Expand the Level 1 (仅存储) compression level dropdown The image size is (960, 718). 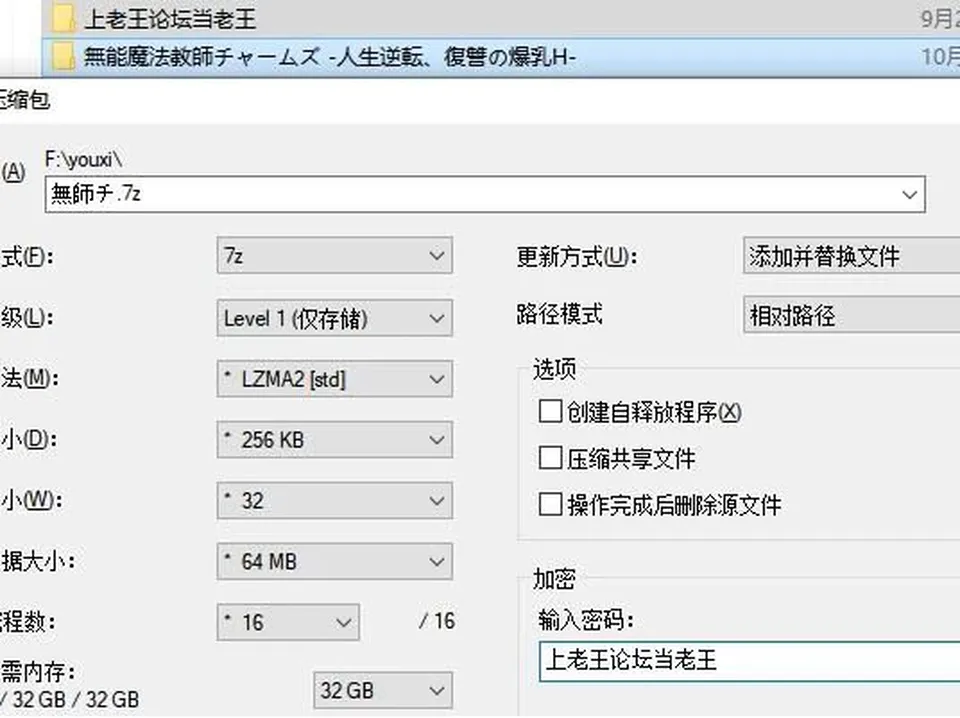click(334, 318)
